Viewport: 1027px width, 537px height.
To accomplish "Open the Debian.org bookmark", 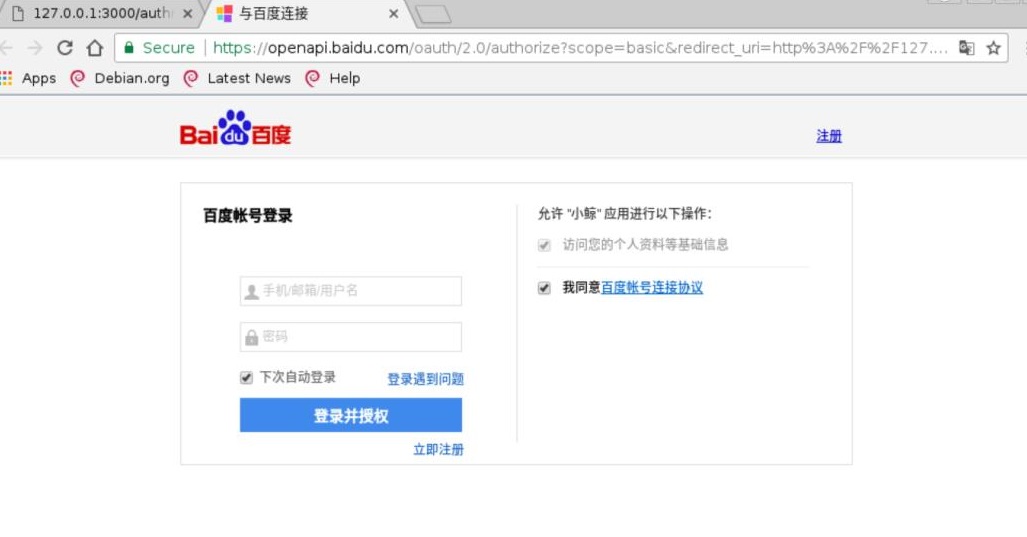I will 120,79.
